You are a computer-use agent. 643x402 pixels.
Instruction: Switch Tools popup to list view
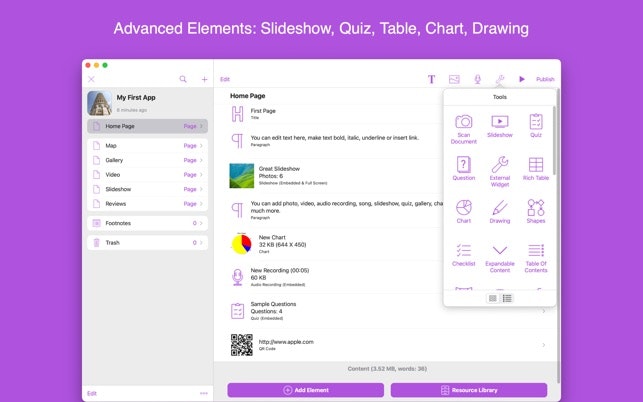coord(507,298)
